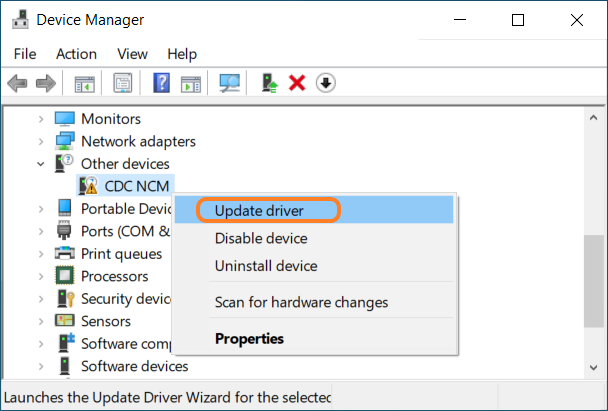Open the View menu
The height and width of the screenshot is (411, 608).
point(132,53)
